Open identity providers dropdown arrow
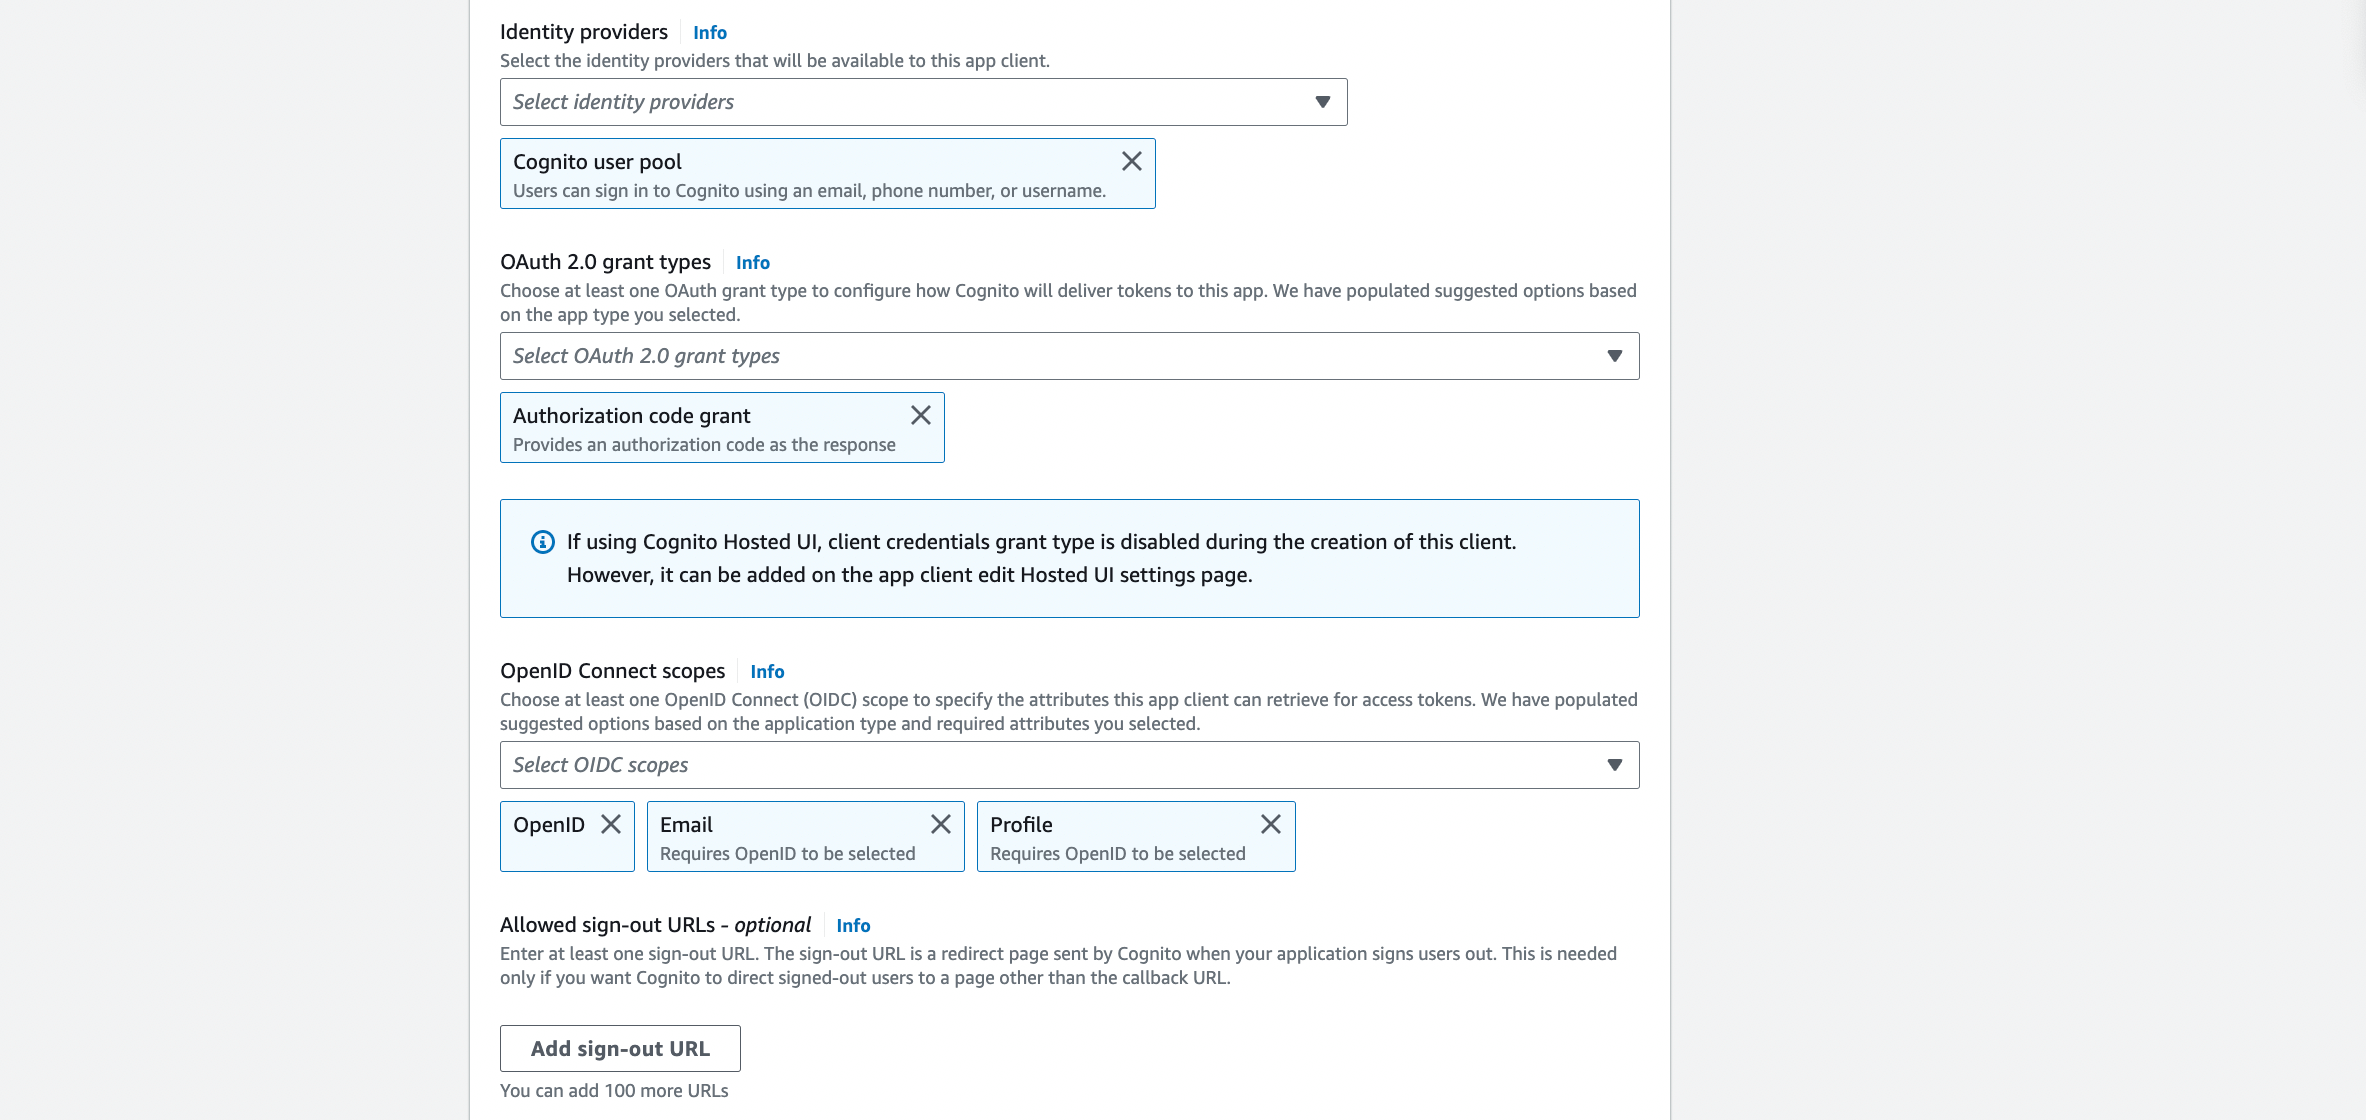This screenshot has height=1120, width=2366. [x=1322, y=102]
